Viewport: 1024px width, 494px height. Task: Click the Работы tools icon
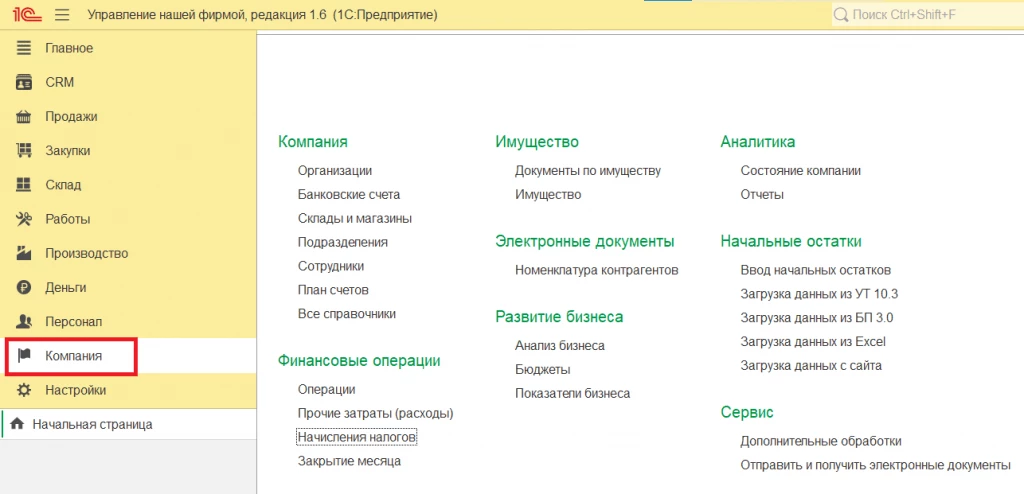[x=24, y=220]
